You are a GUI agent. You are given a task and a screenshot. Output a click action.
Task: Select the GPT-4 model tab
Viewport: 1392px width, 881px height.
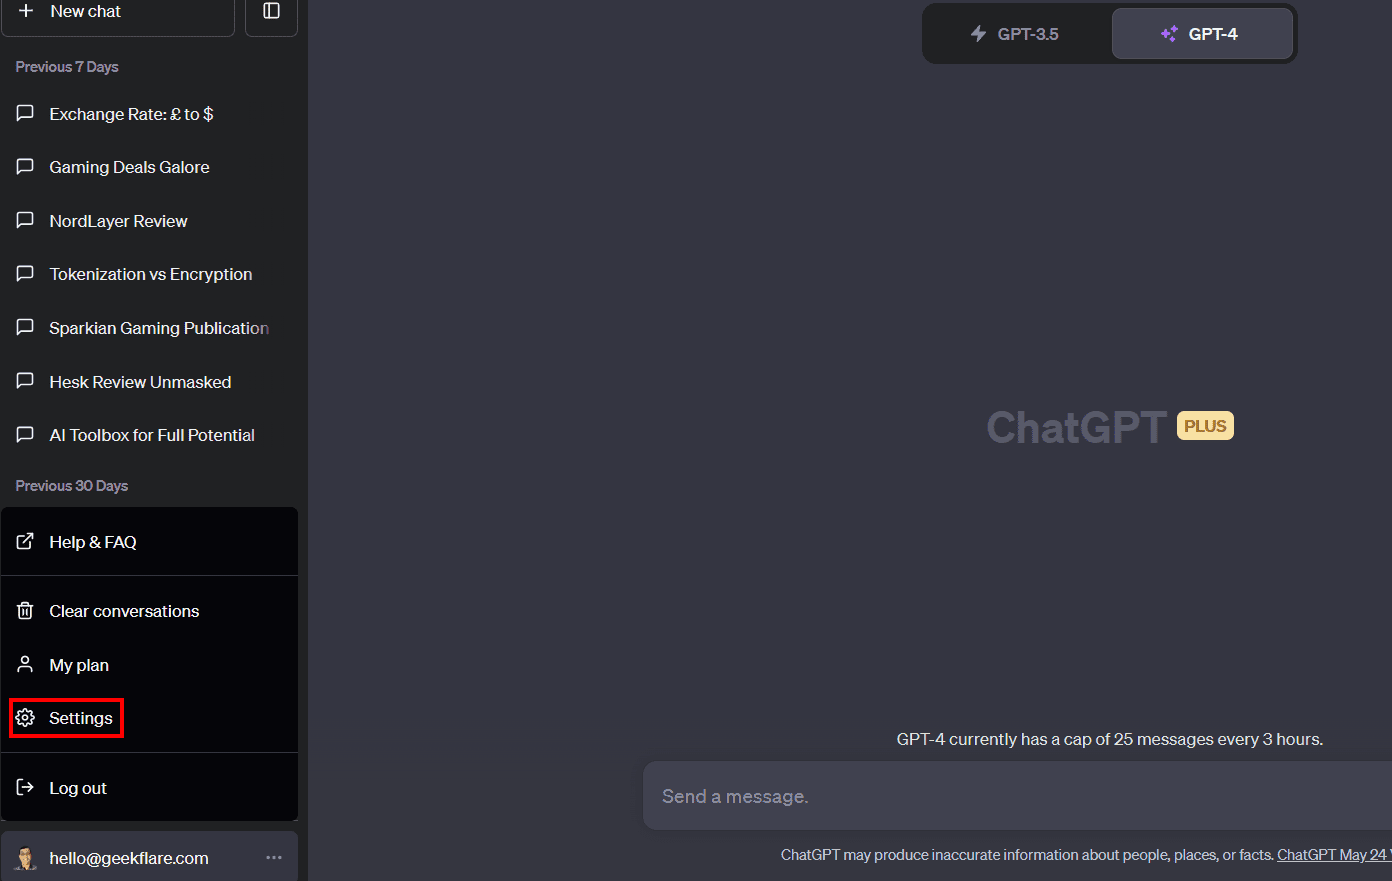tap(1202, 33)
